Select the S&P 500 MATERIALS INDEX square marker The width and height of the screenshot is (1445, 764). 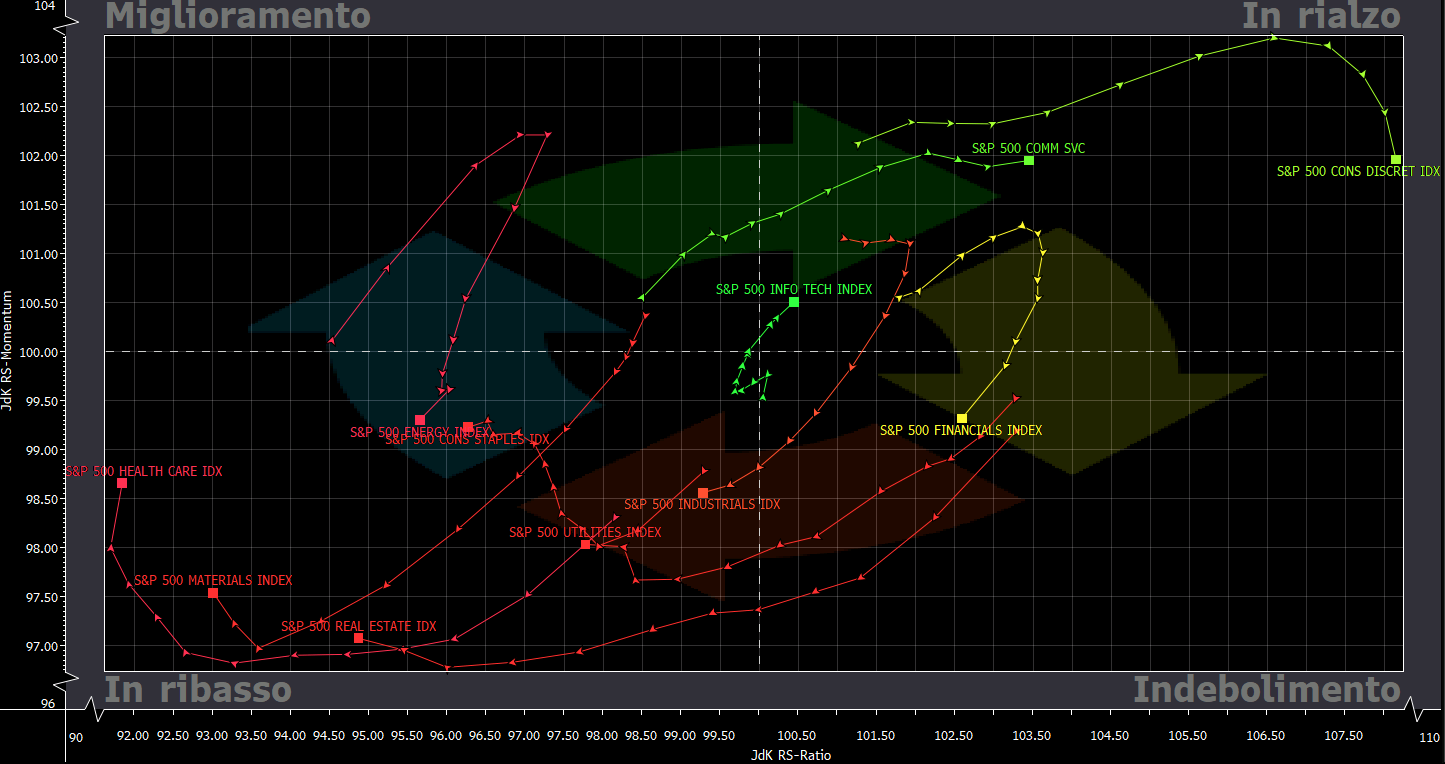click(213, 593)
